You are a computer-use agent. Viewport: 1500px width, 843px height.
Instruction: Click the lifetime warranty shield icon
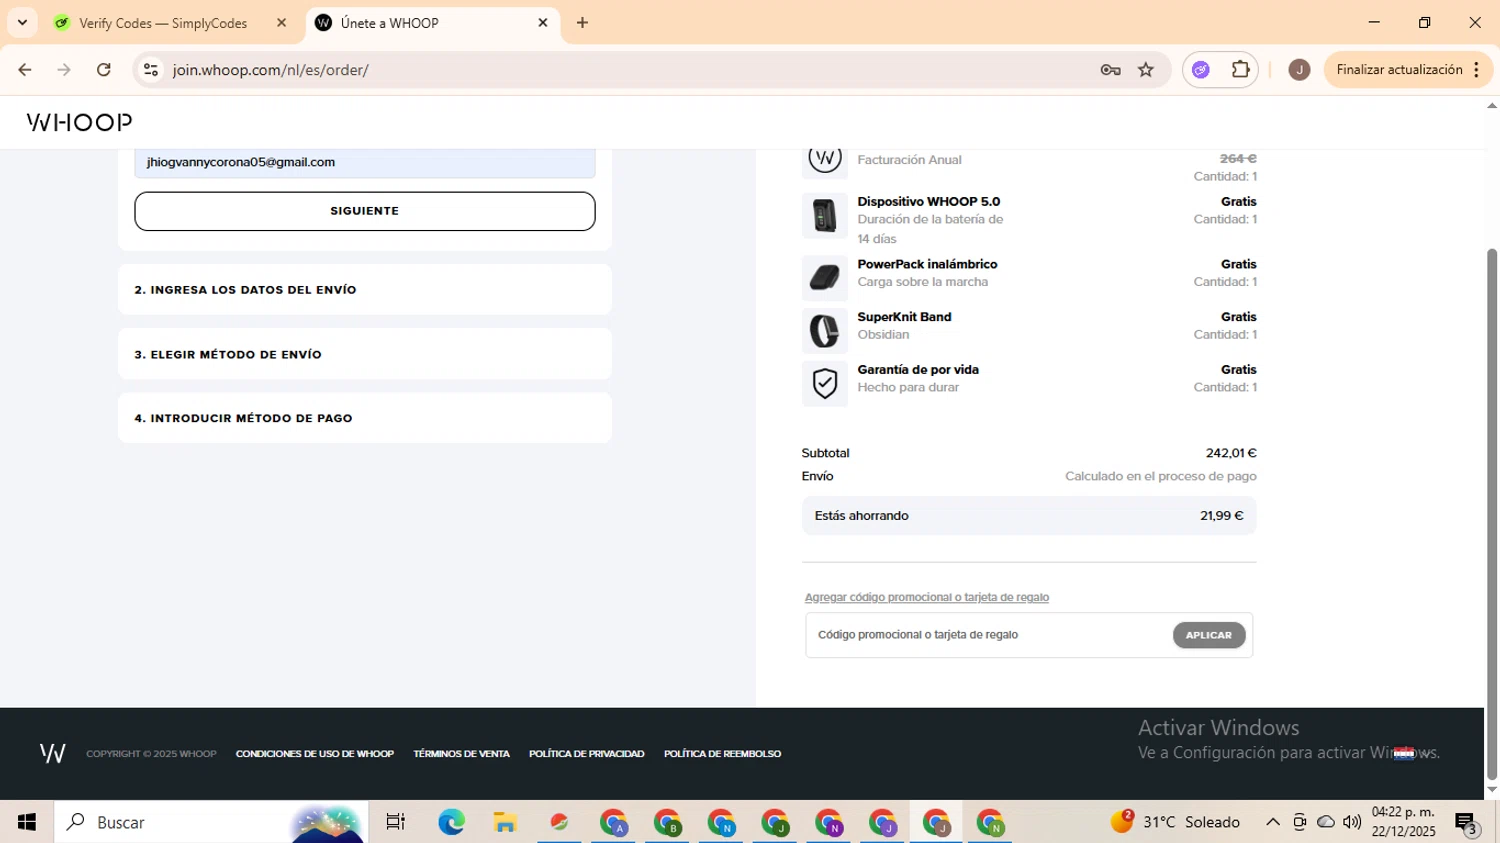point(825,384)
